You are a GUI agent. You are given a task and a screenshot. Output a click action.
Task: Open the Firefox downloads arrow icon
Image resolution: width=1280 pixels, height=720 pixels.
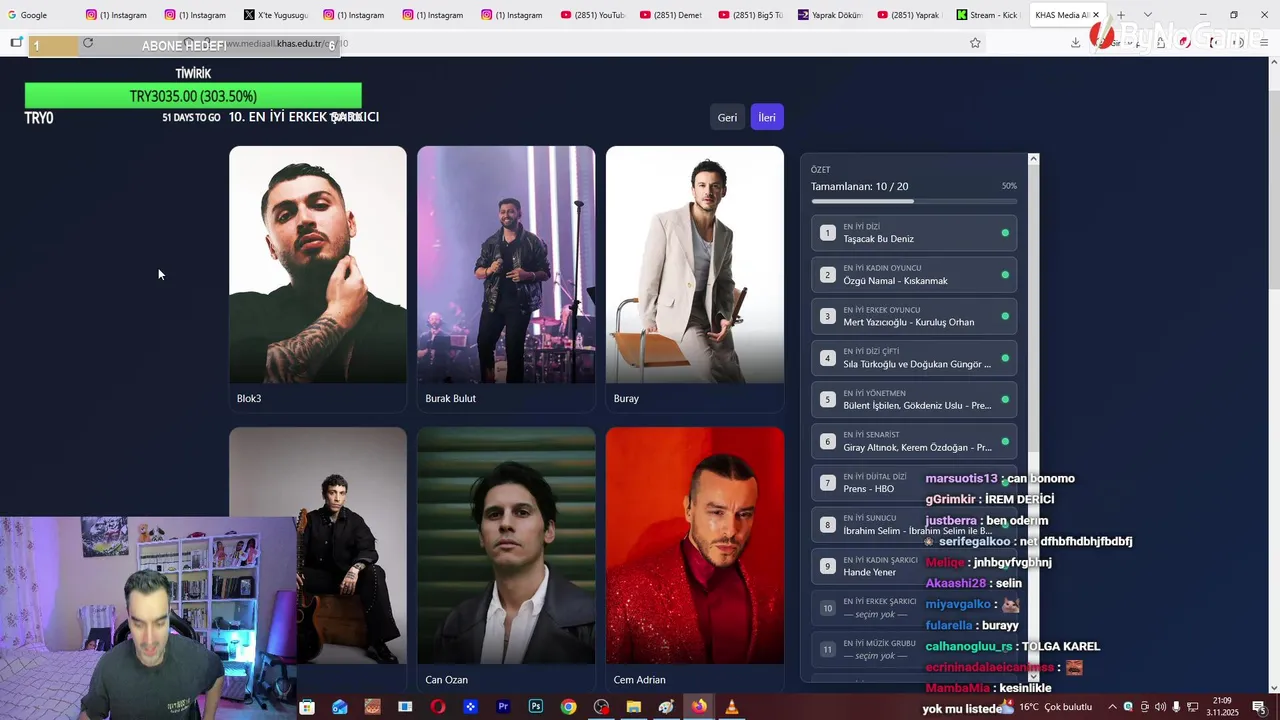[x=1075, y=43]
